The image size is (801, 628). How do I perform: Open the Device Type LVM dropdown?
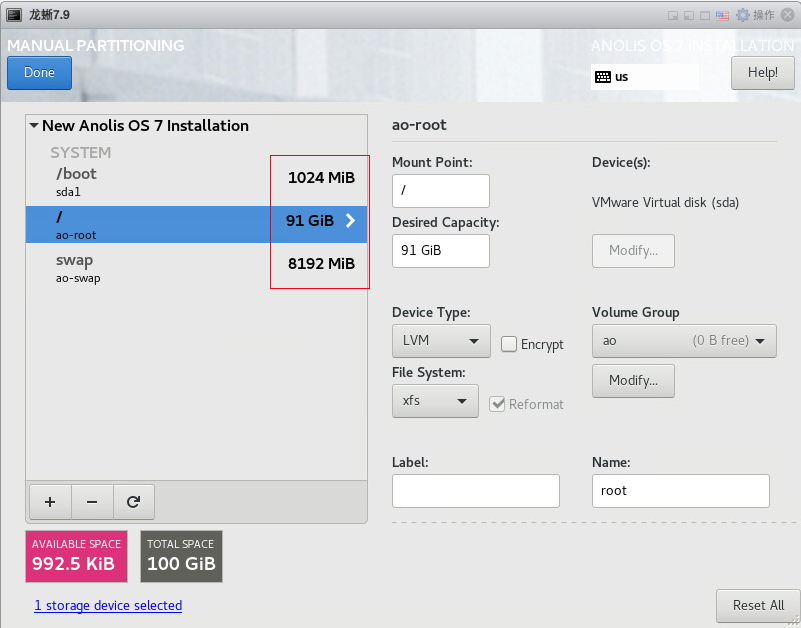(441, 340)
